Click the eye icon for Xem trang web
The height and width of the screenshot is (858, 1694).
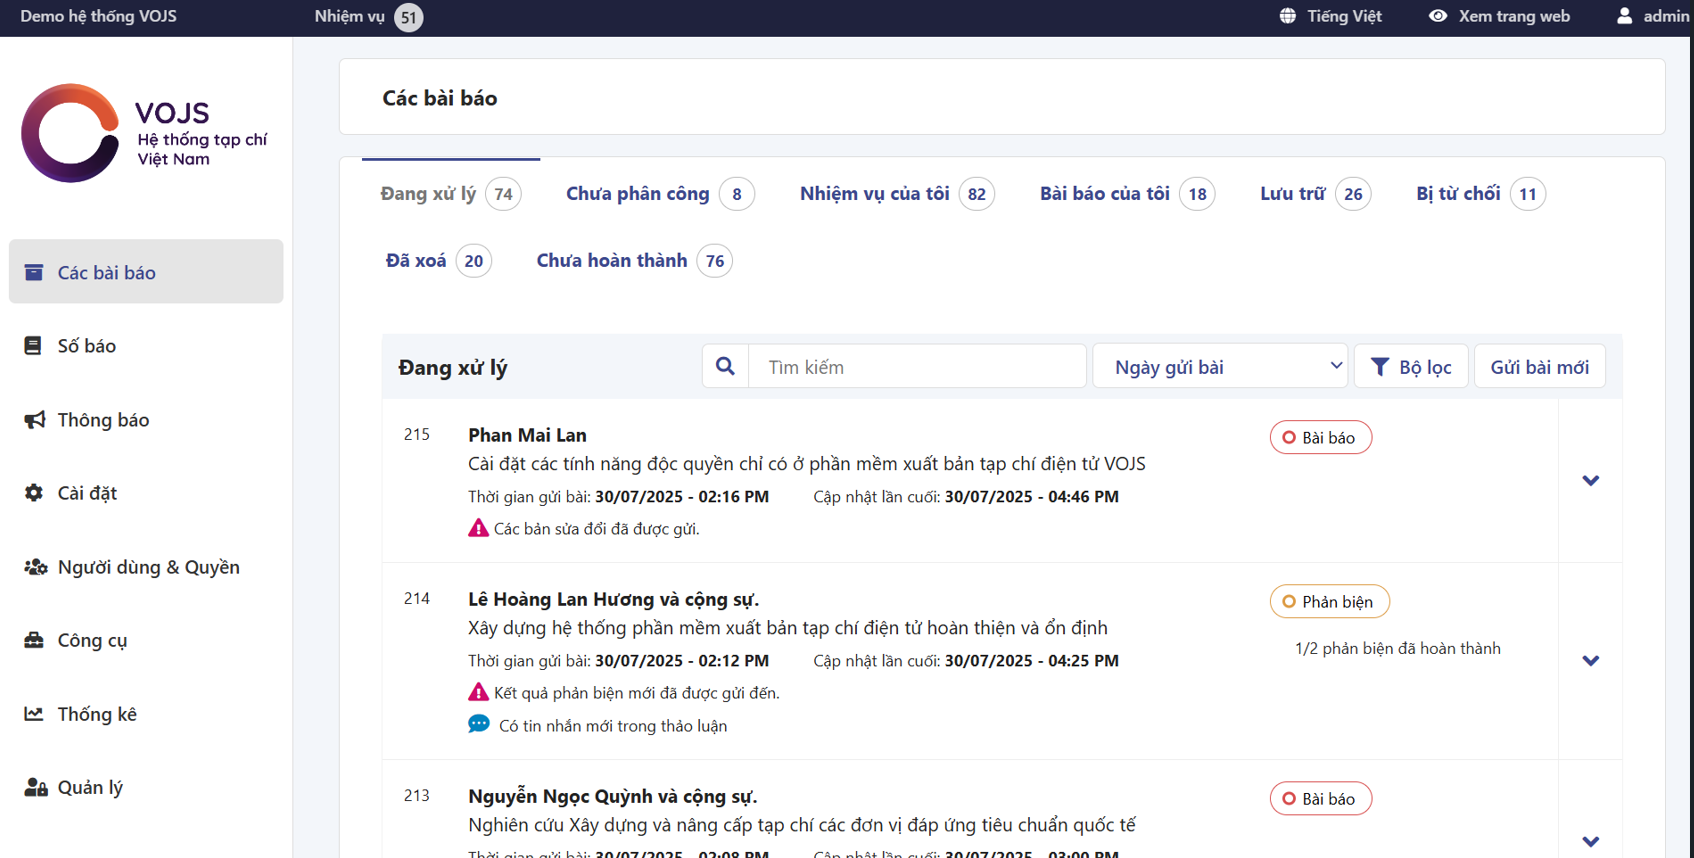(1437, 16)
